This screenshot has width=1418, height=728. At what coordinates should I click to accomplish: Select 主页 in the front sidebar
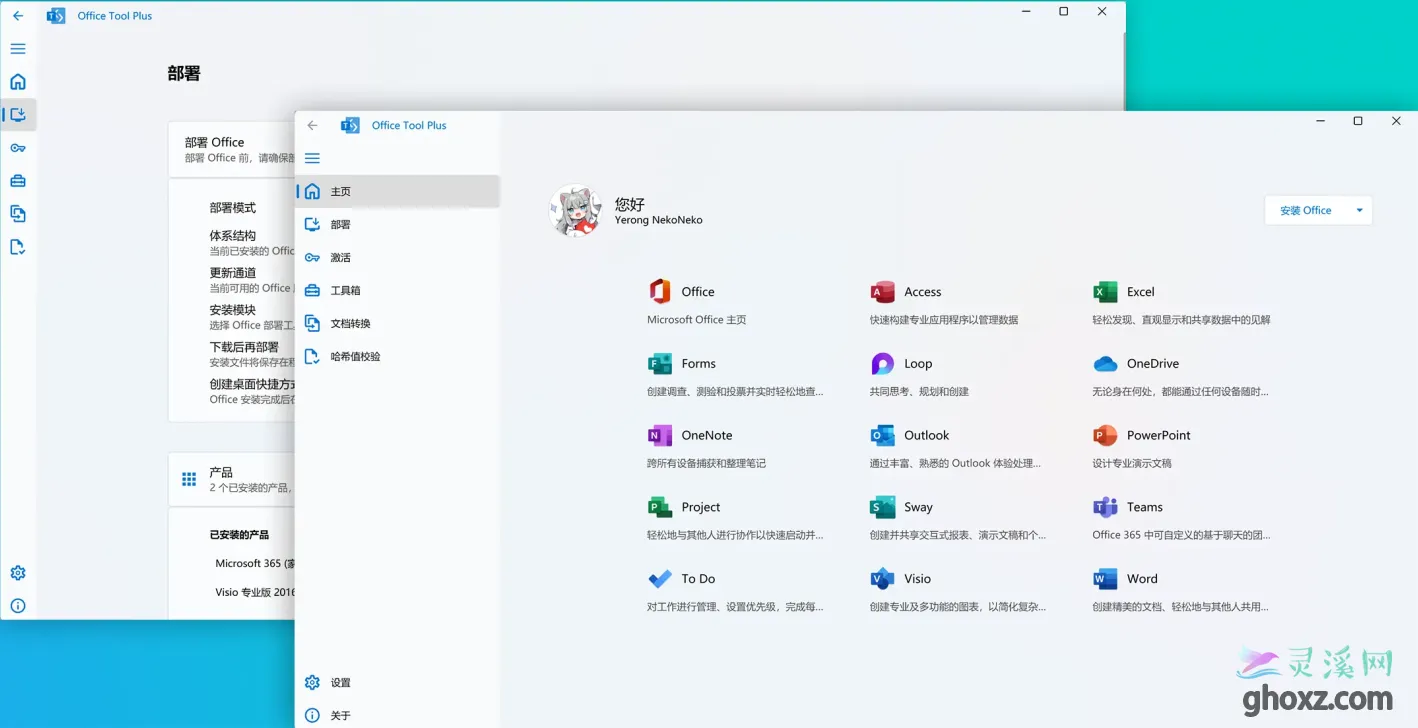398,191
